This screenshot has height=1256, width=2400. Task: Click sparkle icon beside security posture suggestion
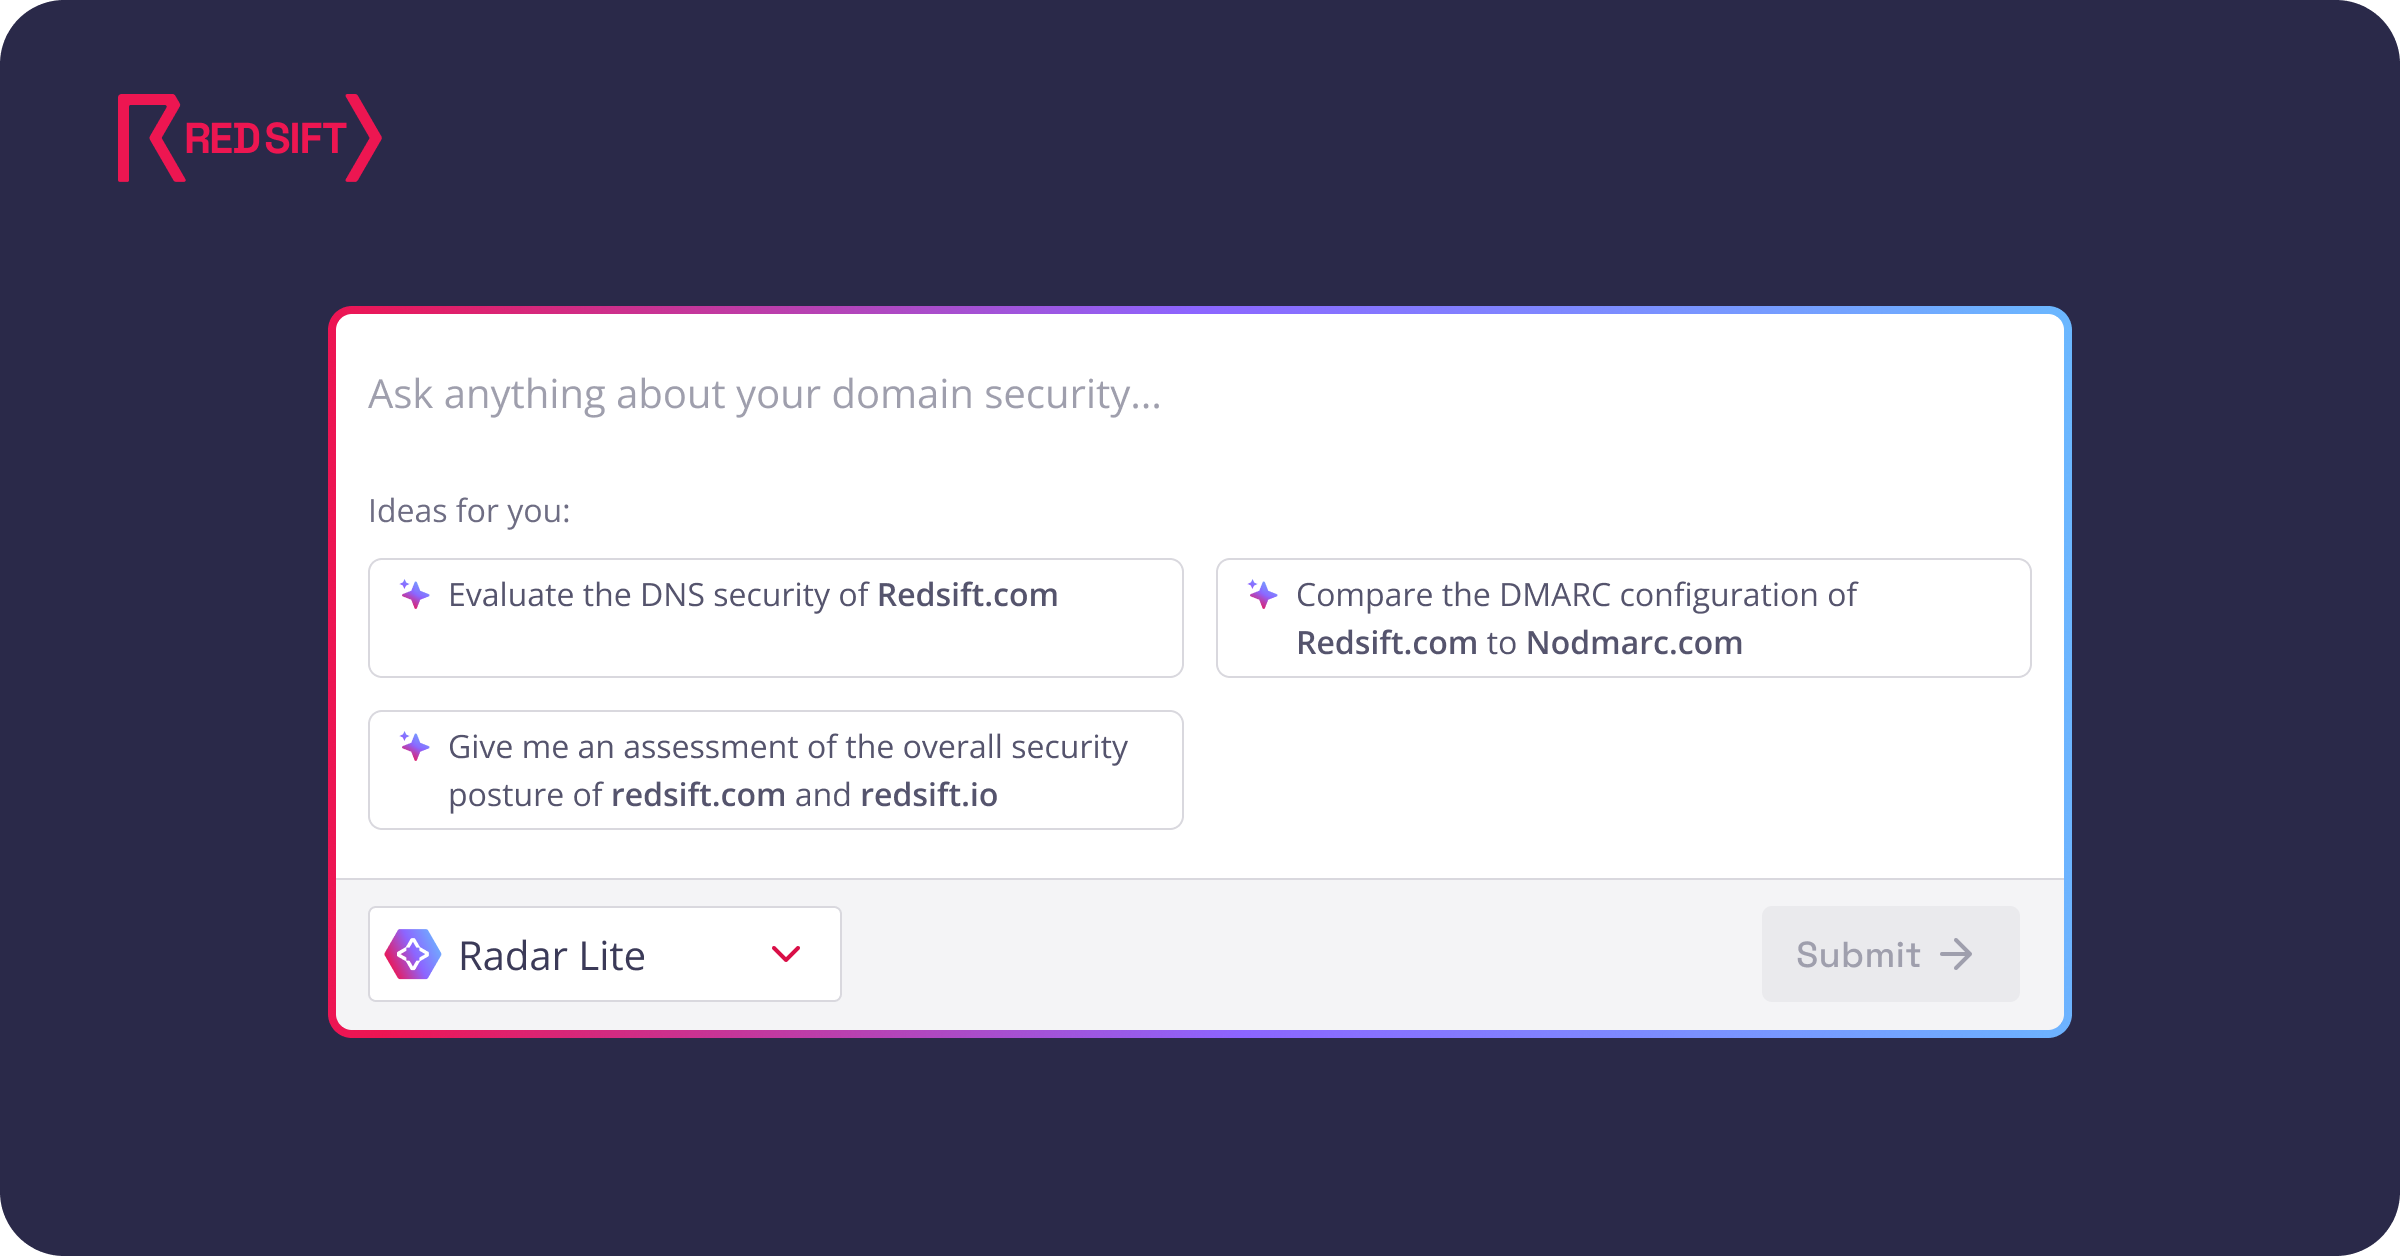414,747
